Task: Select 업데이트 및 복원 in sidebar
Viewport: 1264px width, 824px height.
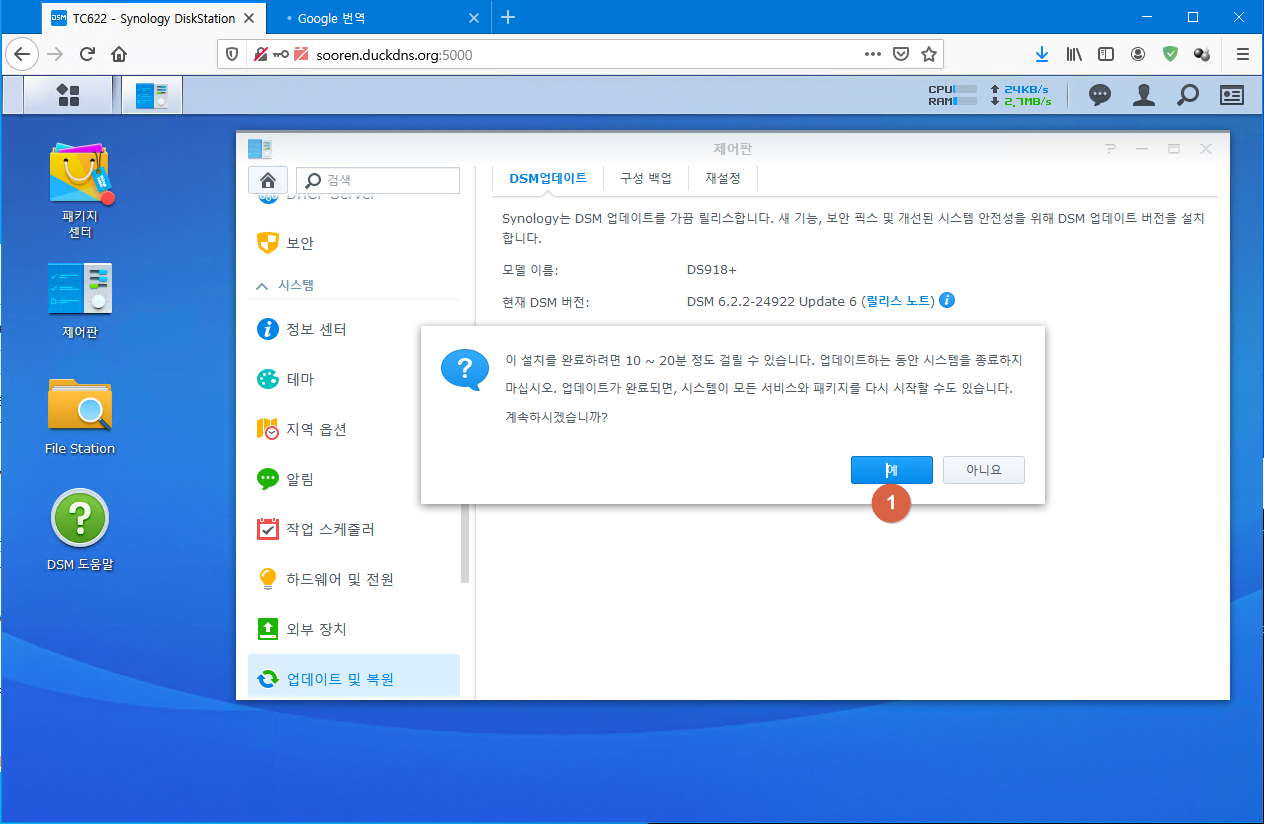Action: 354,678
